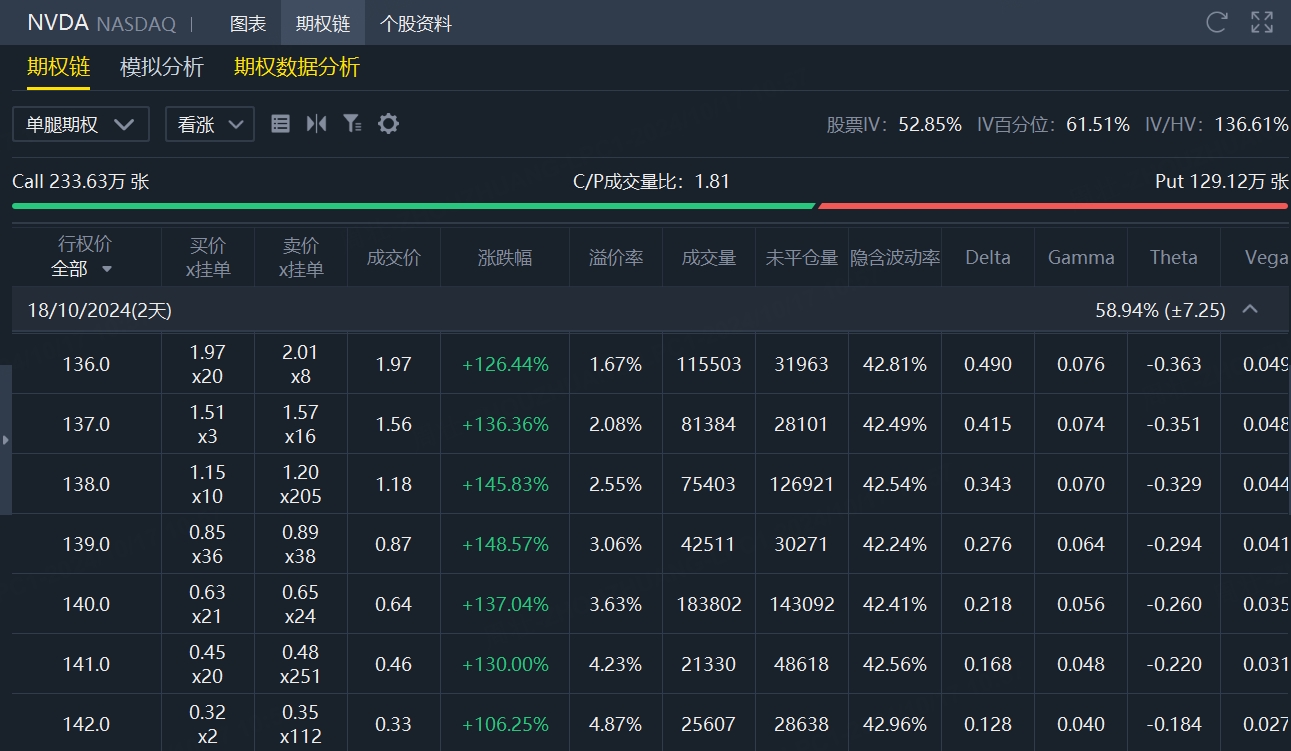Image resolution: width=1291 pixels, height=751 pixels.
Task: Click the refresh icon at top right
Action: (x=1217, y=22)
